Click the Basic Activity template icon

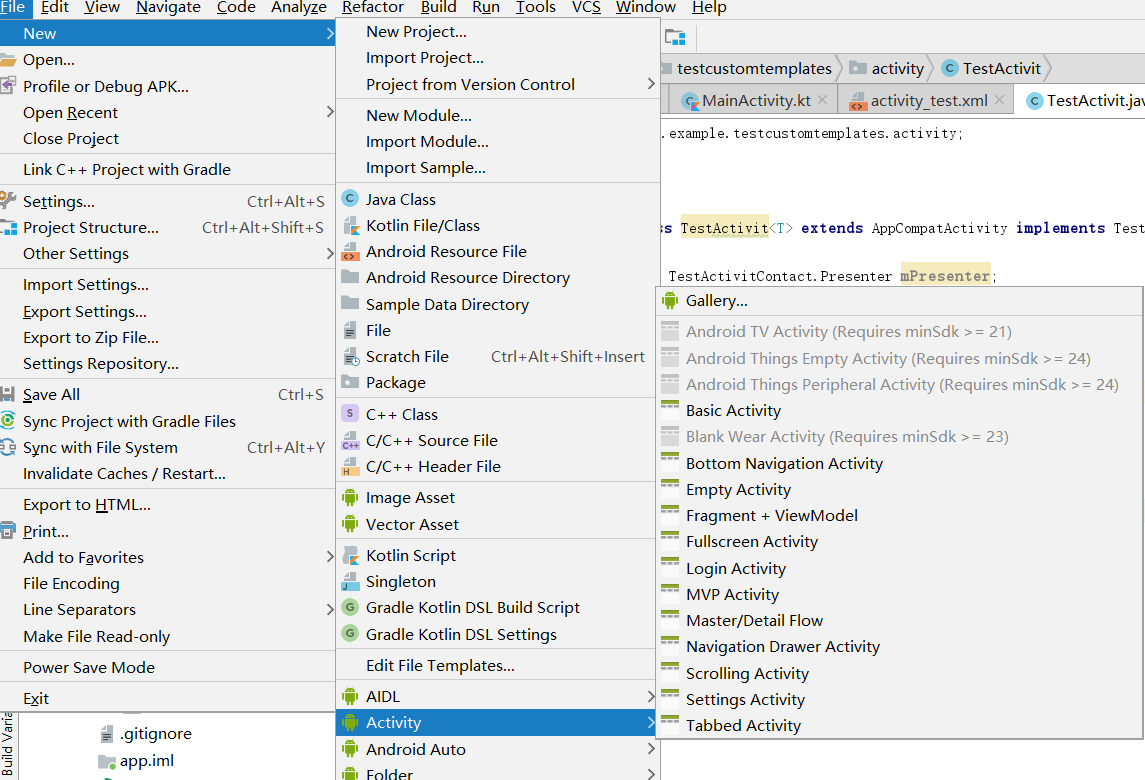(x=670, y=409)
